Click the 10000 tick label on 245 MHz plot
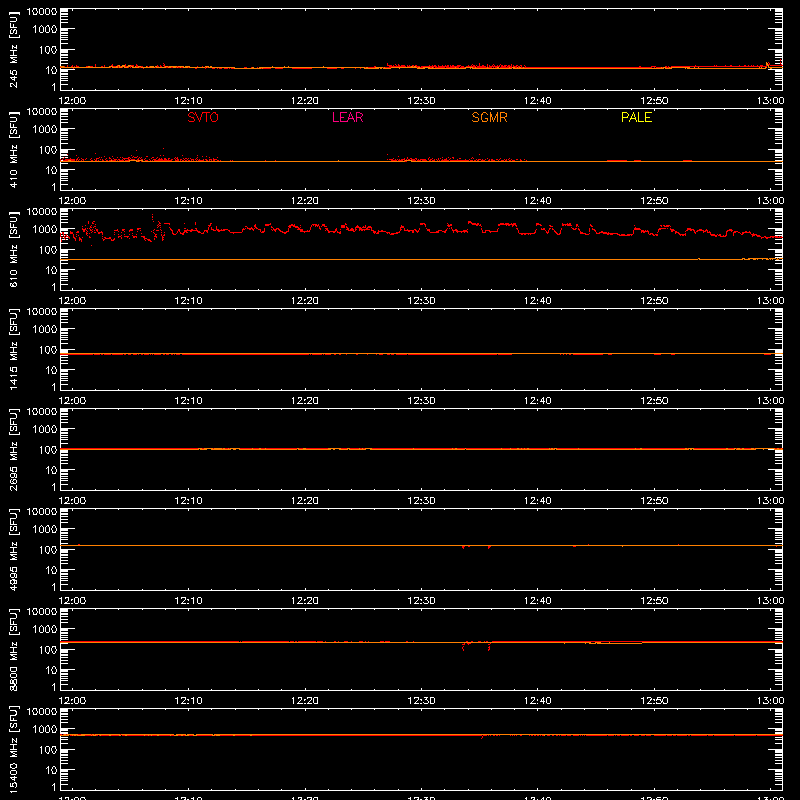 click(x=42, y=12)
